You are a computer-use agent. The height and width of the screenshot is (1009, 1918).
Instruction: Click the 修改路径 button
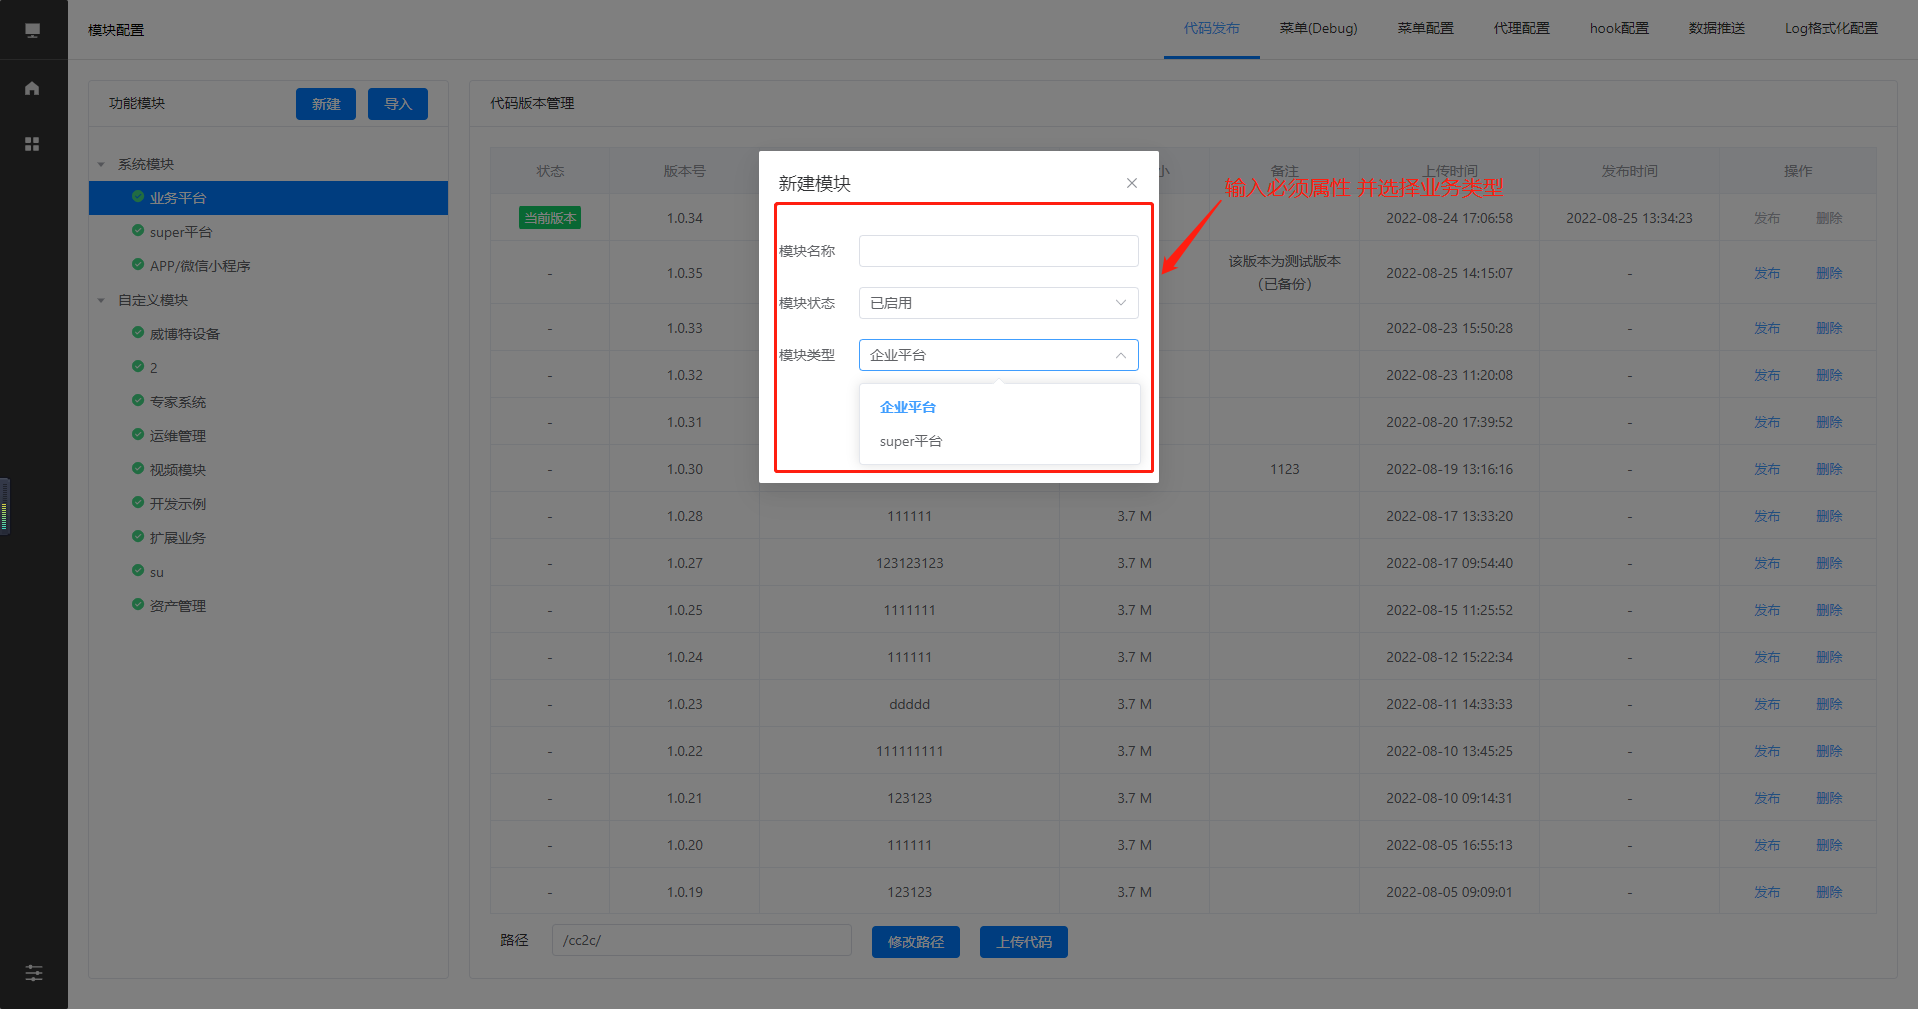point(915,942)
